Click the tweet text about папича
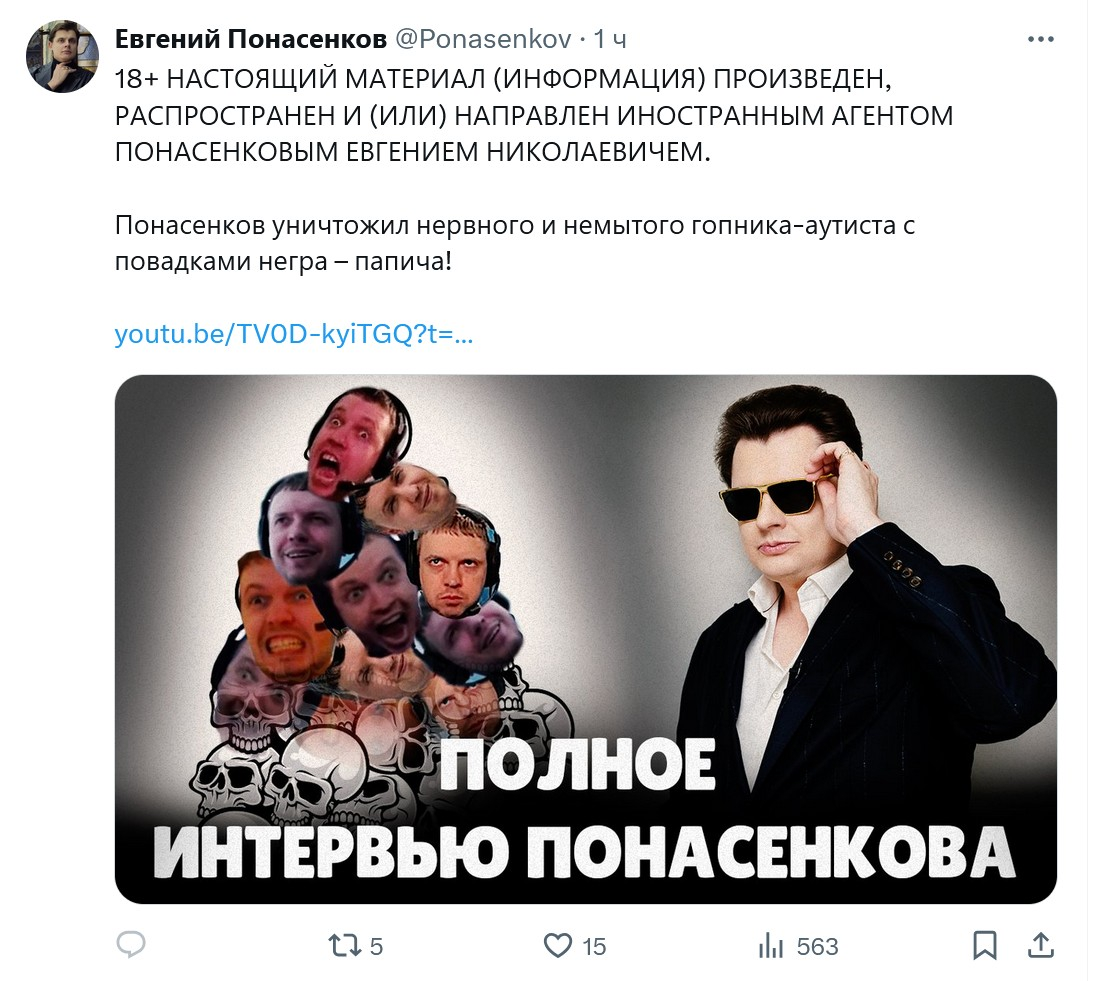Screen dimensions: 1107x981 [x=515, y=243]
